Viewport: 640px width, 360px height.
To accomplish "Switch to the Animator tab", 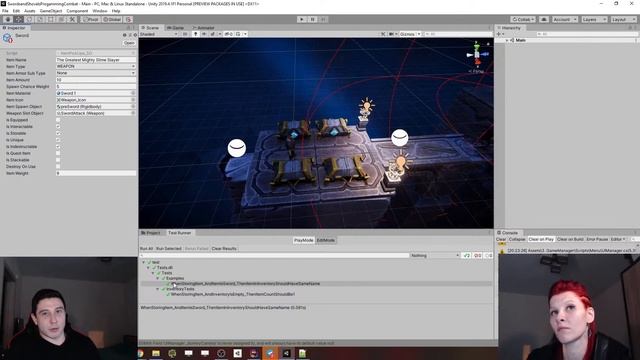I will [204, 28].
